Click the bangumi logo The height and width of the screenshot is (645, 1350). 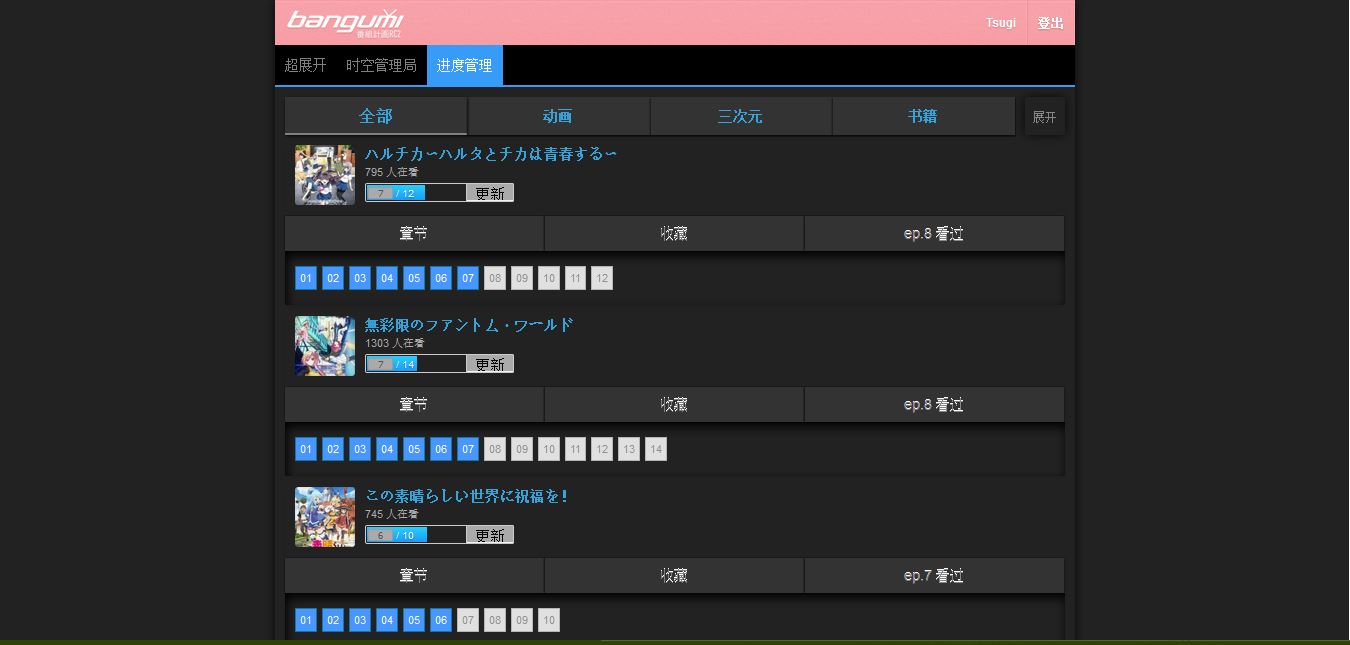tap(343, 21)
